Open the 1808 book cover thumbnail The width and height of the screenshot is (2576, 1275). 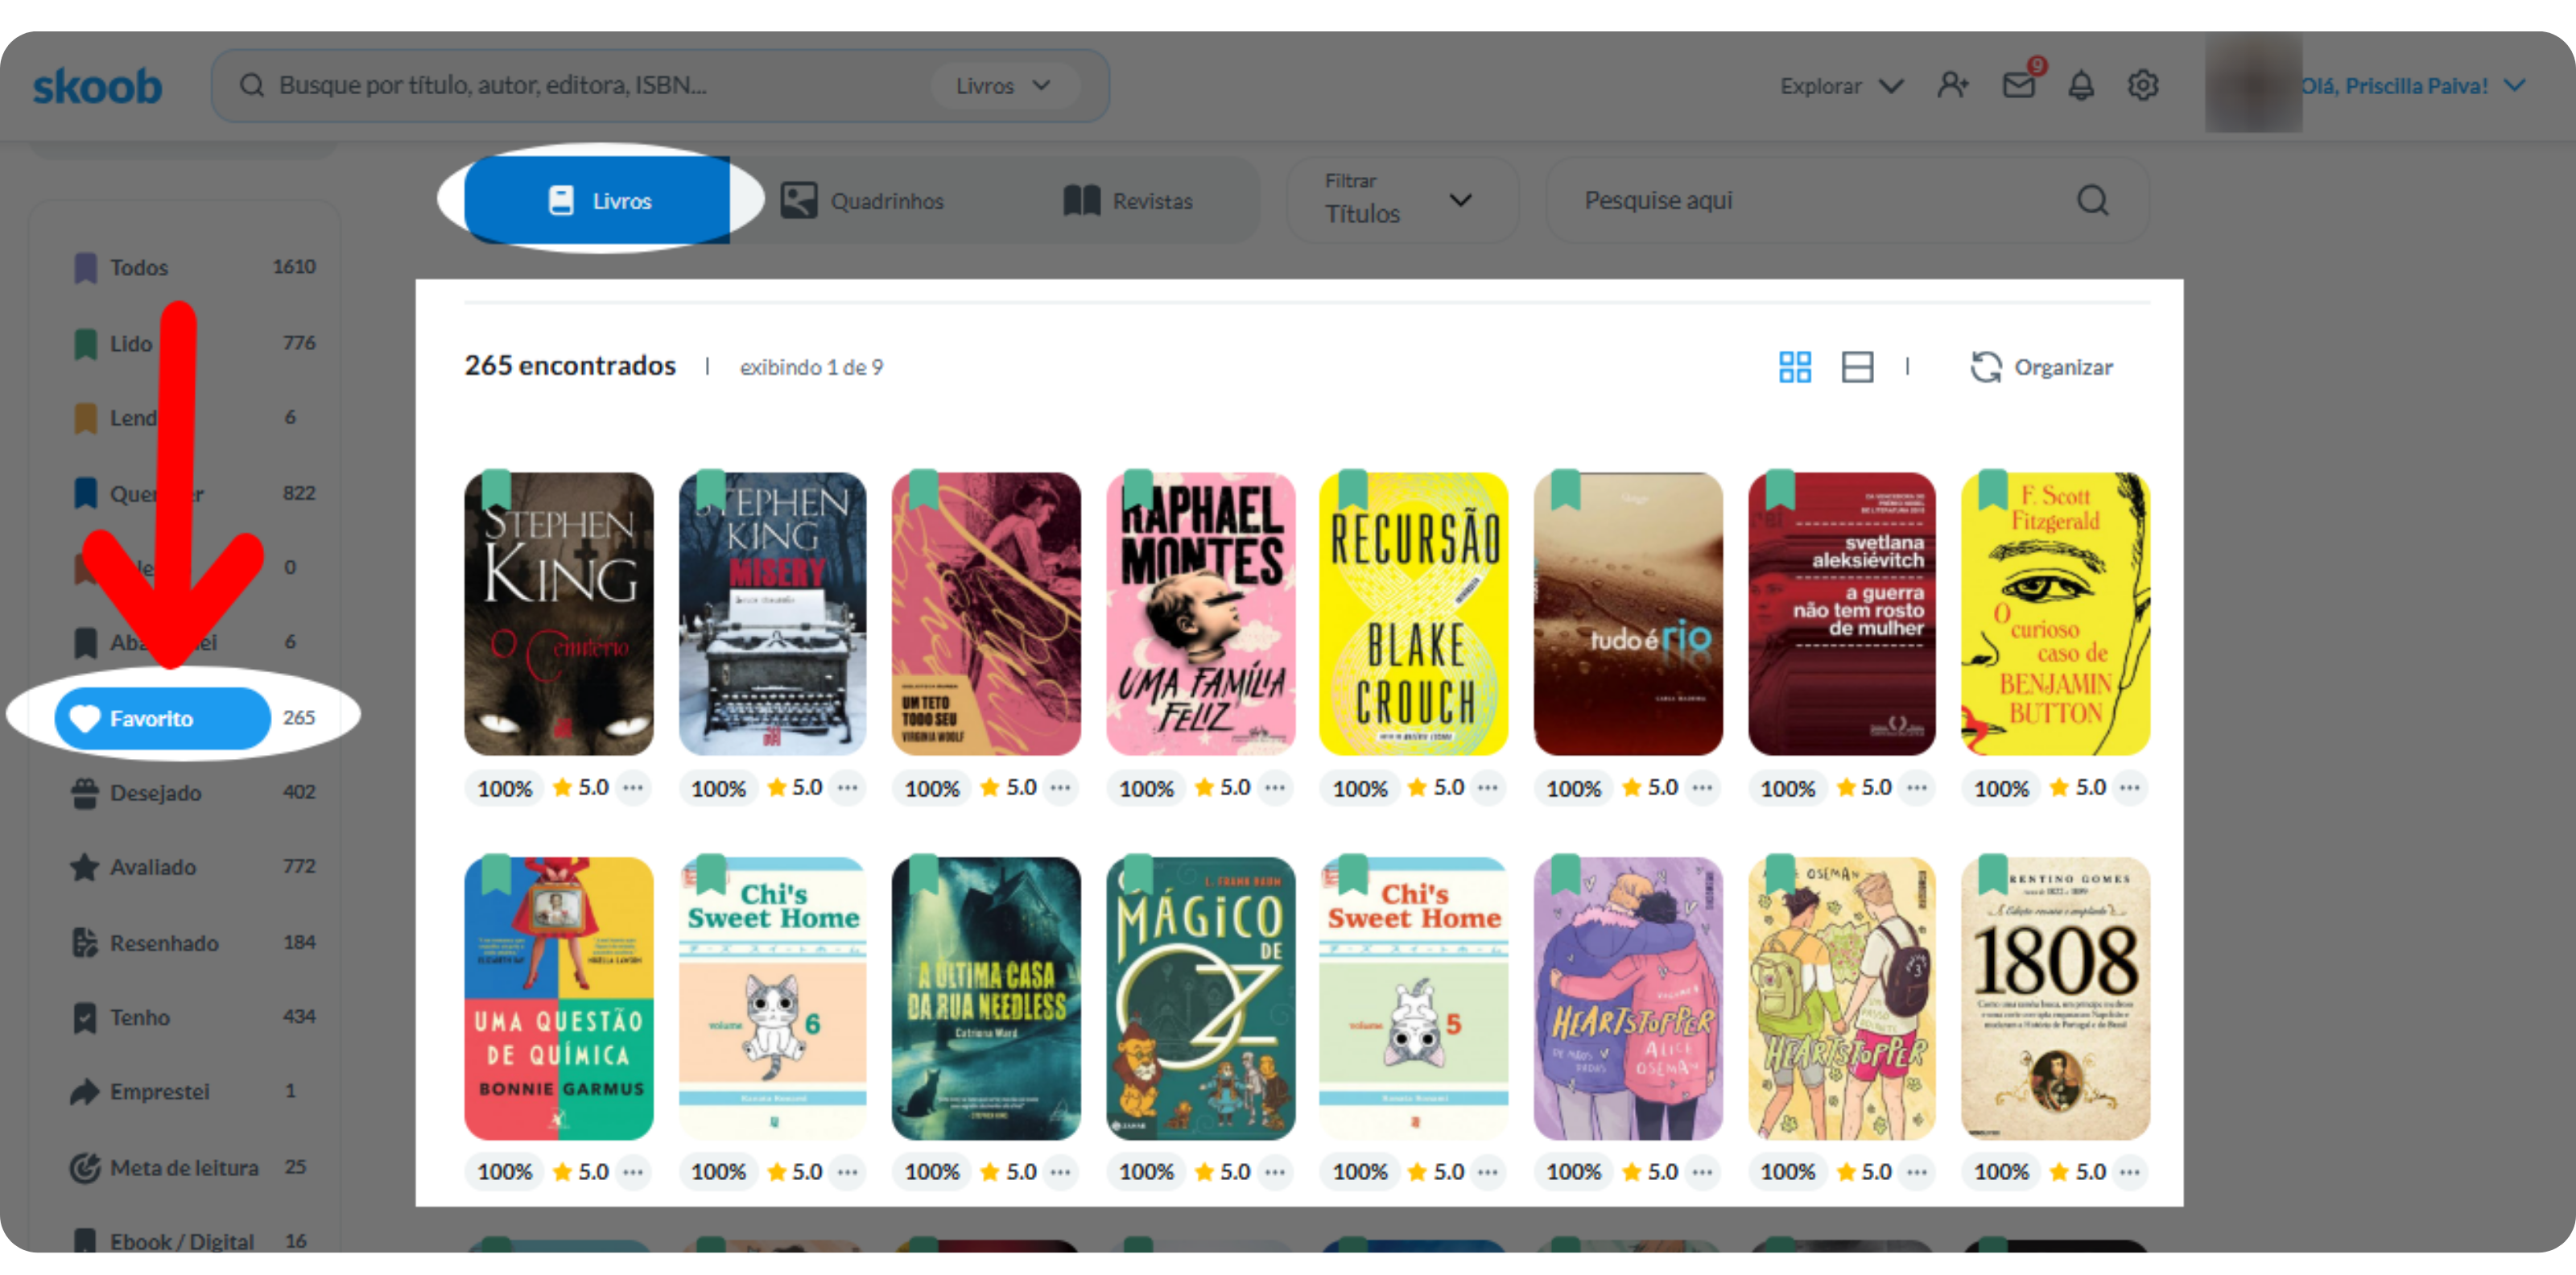click(2055, 998)
